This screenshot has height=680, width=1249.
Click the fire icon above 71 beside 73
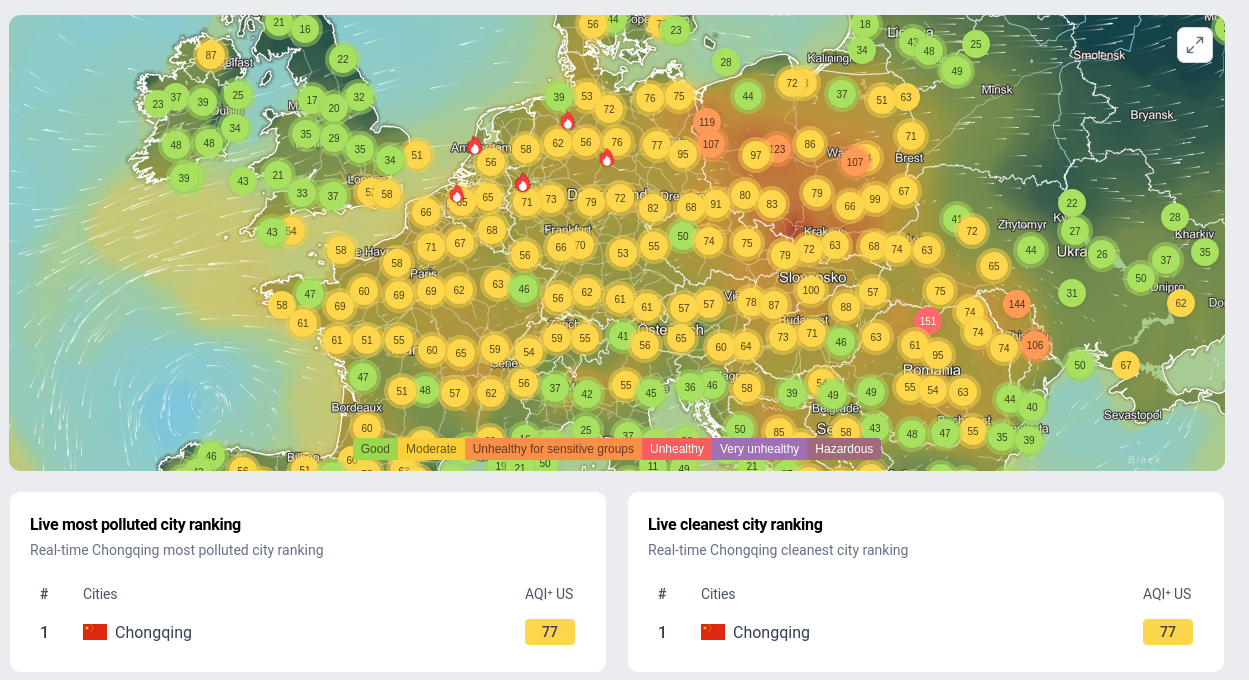coord(522,183)
